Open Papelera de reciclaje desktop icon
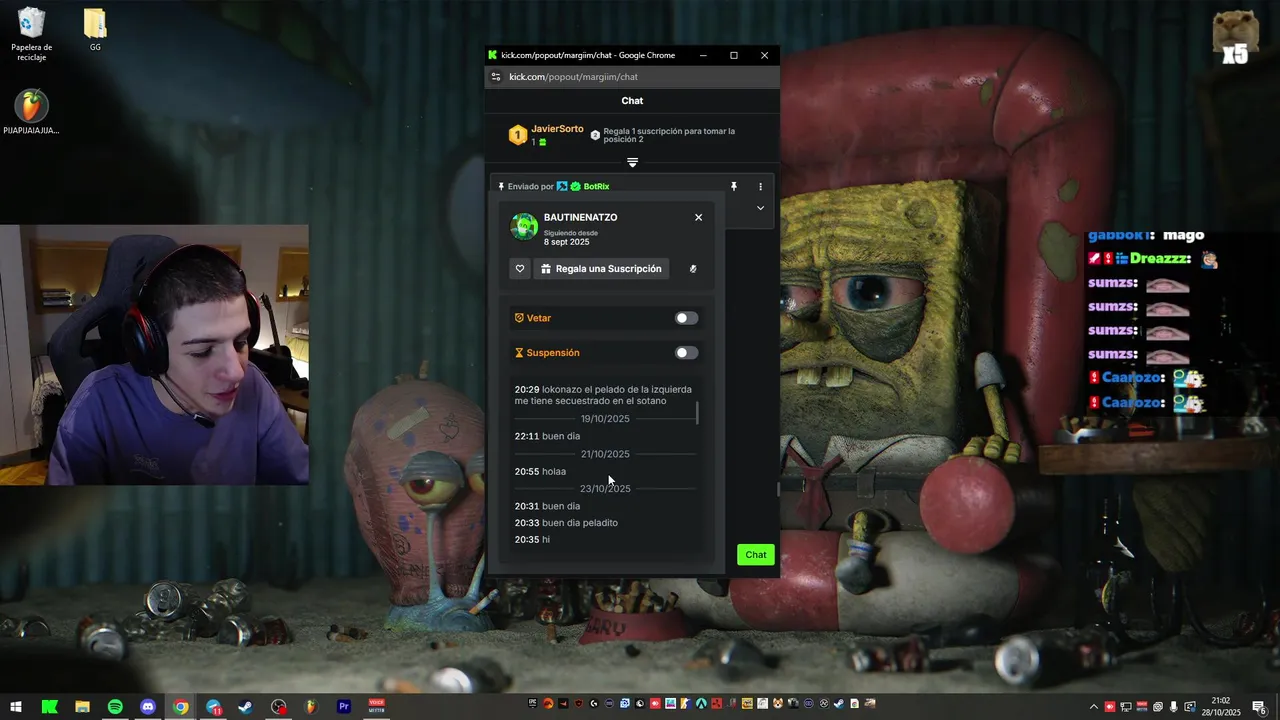This screenshot has height=720, width=1280. click(32, 35)
